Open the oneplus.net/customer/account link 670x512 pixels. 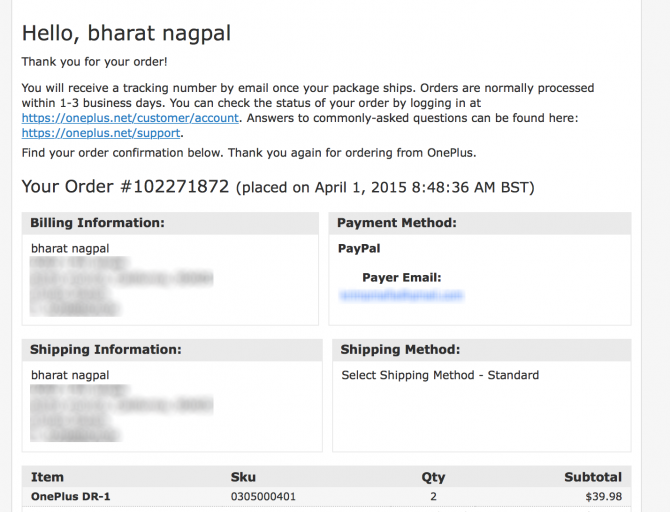point(130,118)
